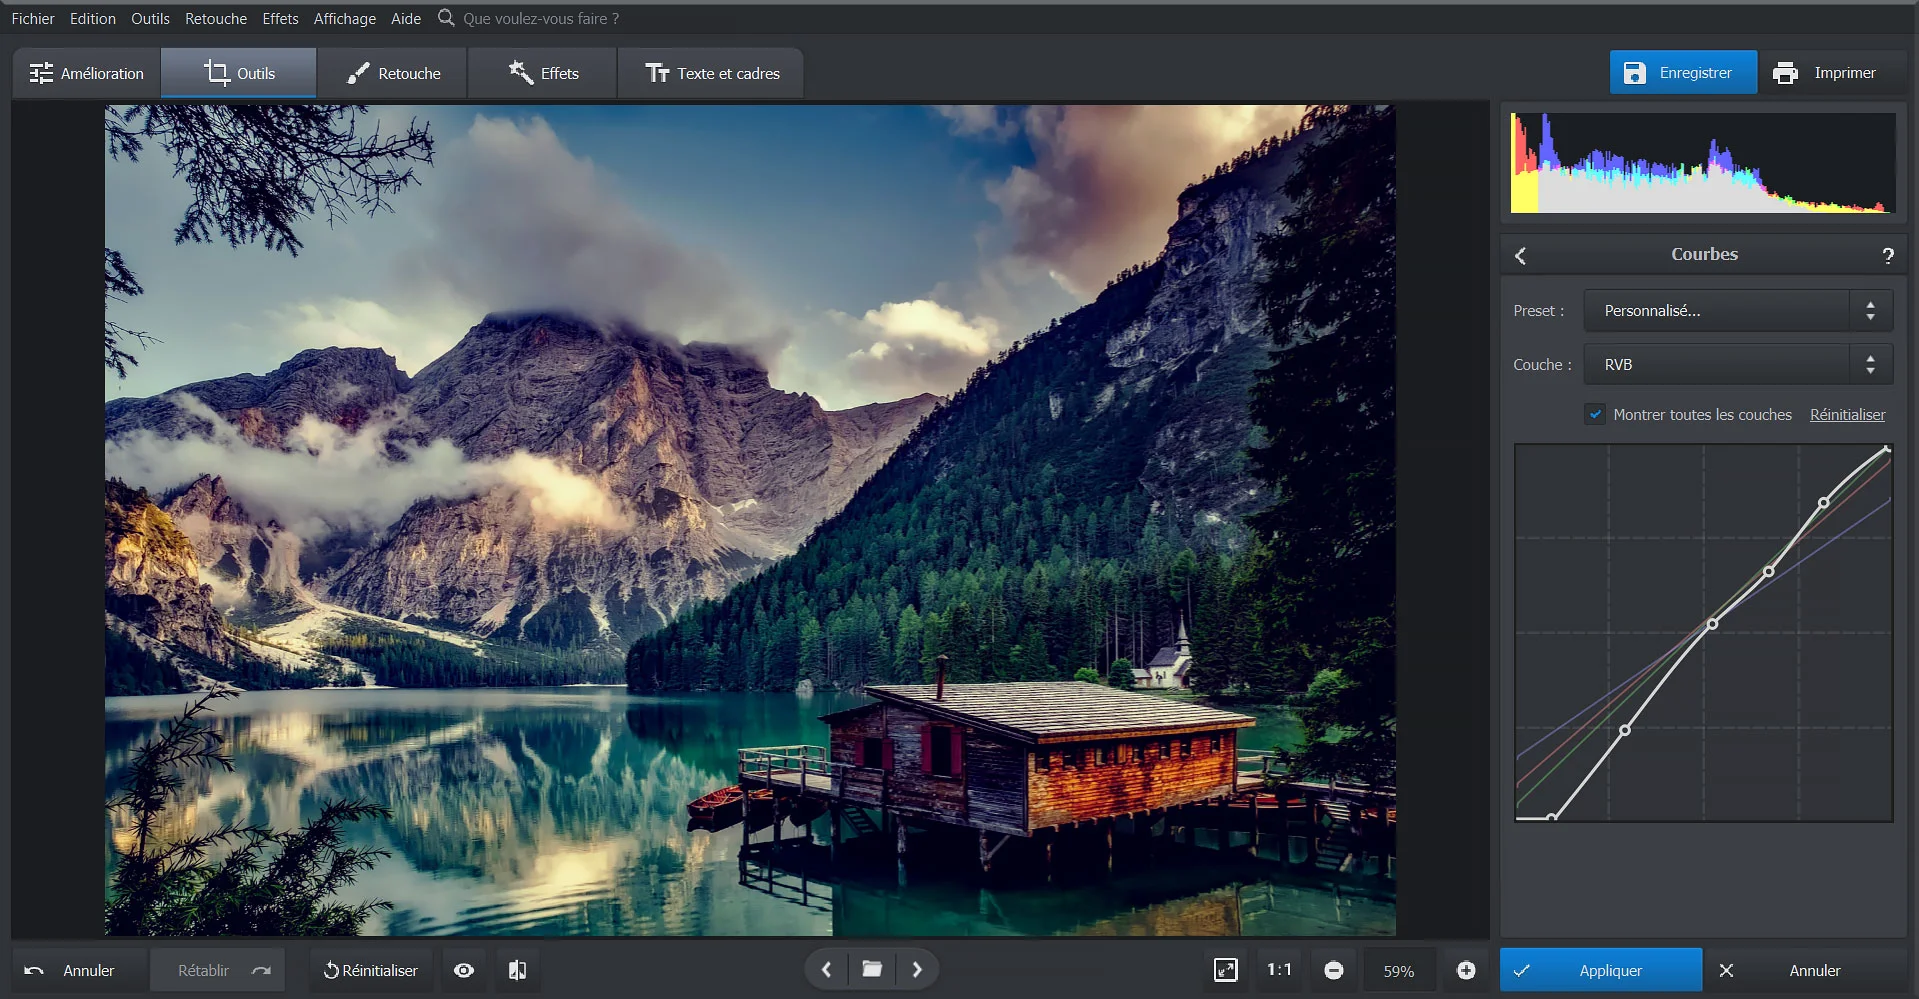This screenshot has width=1919, height=999.
Task: Go to previous image arrow
Action: [x=826, y=969]
